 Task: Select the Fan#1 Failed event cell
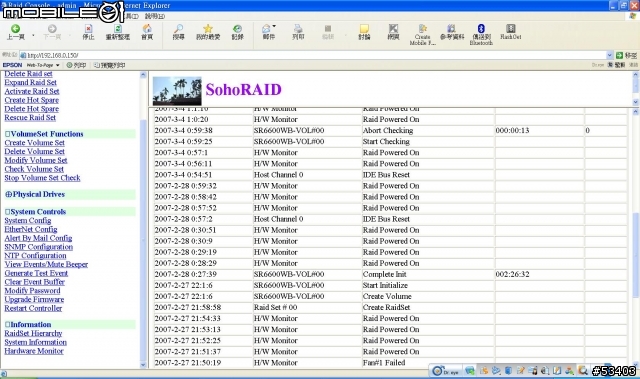point(428,363)
